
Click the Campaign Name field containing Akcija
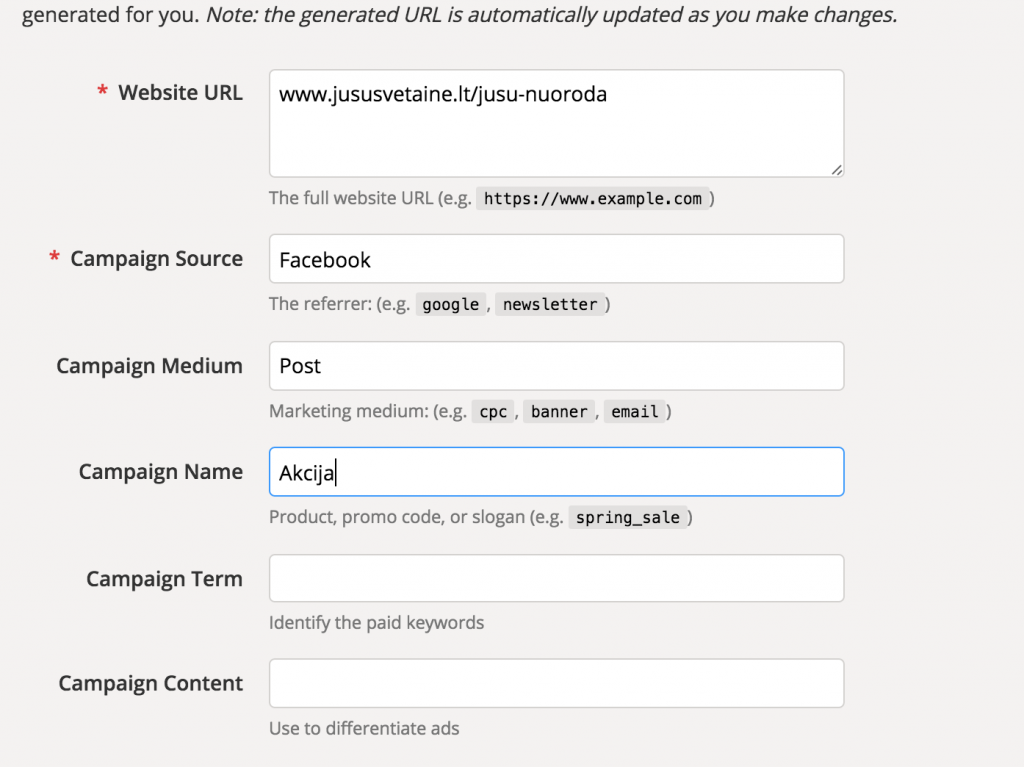[x=556, y=472]
